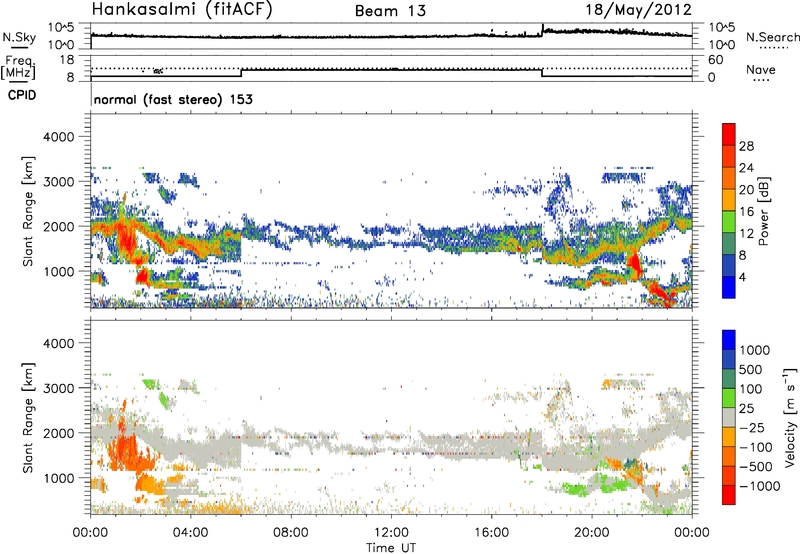Click the "N.Search" legend label
The height and width of the screenshot is (554, 800).
click(772, 37)
